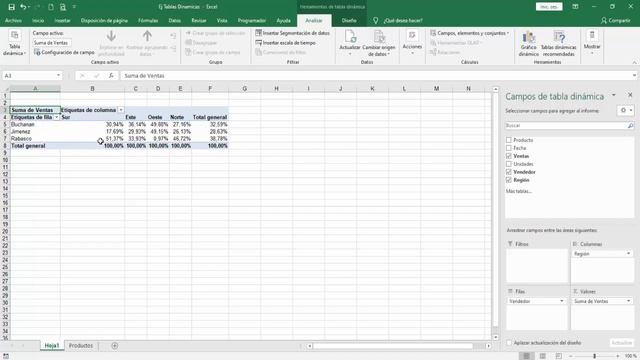Check the Fecha field checkbox
The image size is (640, 360).
(509, 148)
